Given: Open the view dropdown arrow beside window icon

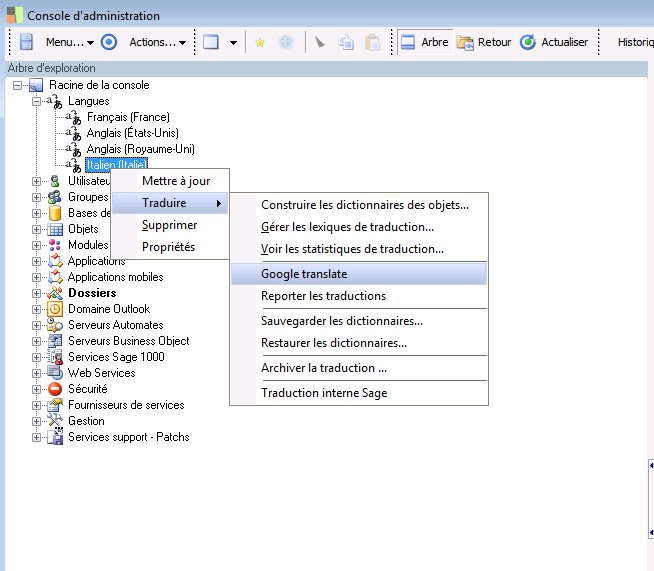Looking at the screenshot, I should click(234, 43).
